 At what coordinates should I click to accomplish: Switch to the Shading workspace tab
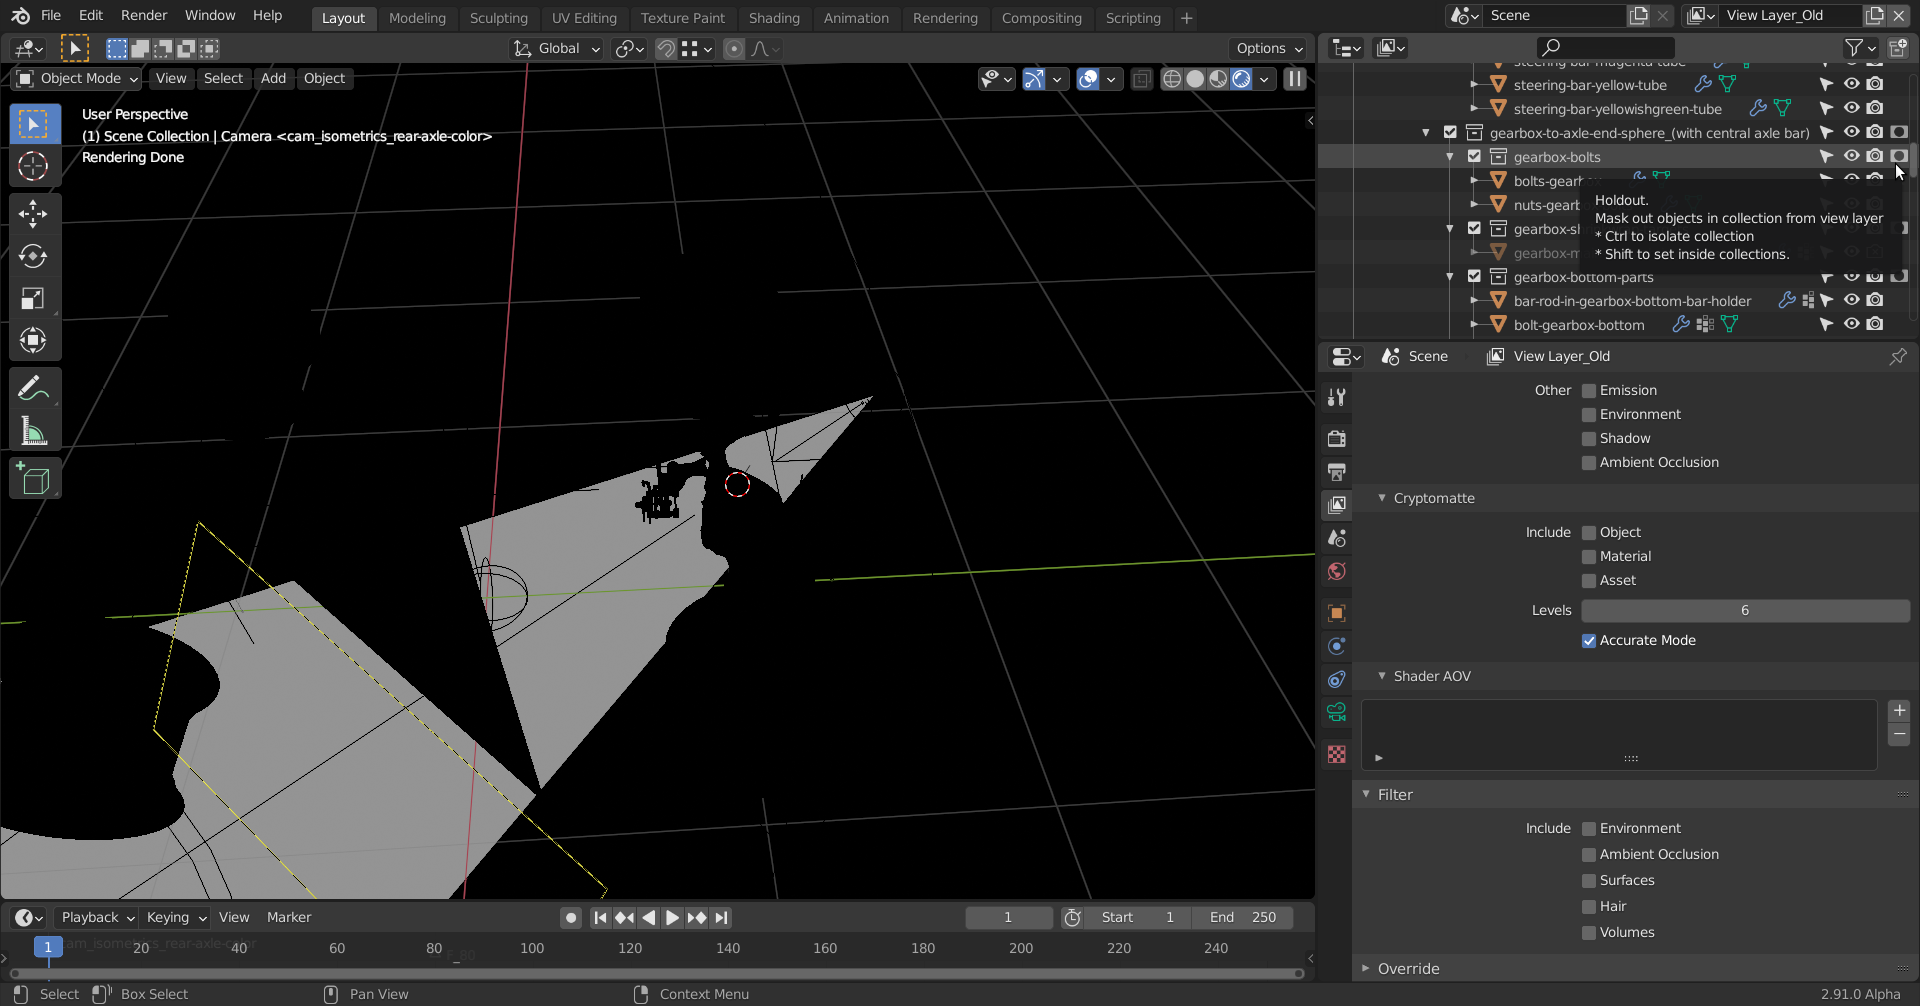coord(773,18)
